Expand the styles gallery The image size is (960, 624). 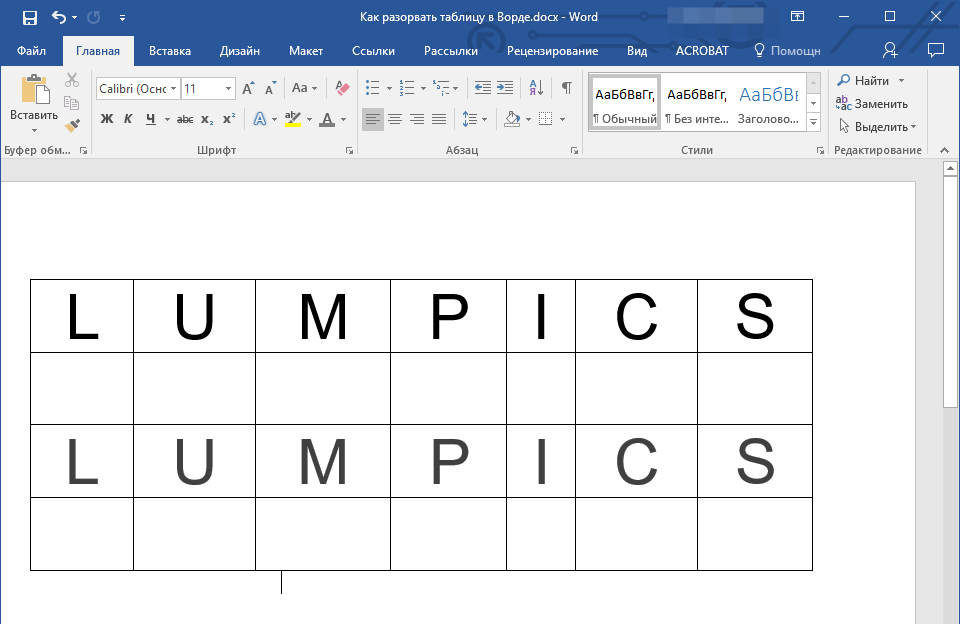point(813,122)
